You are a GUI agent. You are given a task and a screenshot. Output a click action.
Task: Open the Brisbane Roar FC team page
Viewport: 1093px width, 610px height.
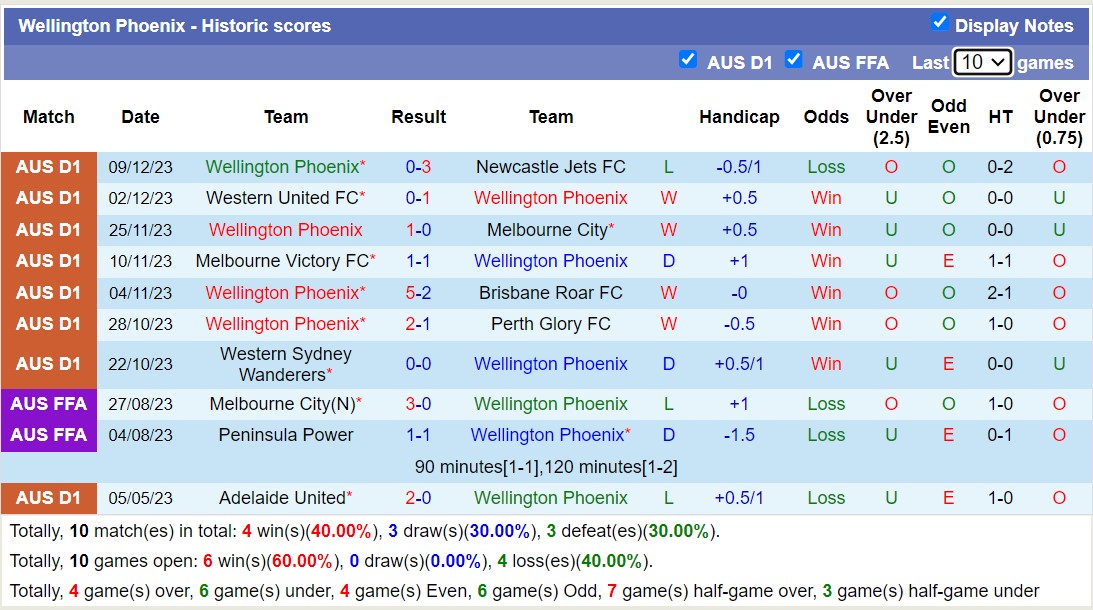pos(551,292)
